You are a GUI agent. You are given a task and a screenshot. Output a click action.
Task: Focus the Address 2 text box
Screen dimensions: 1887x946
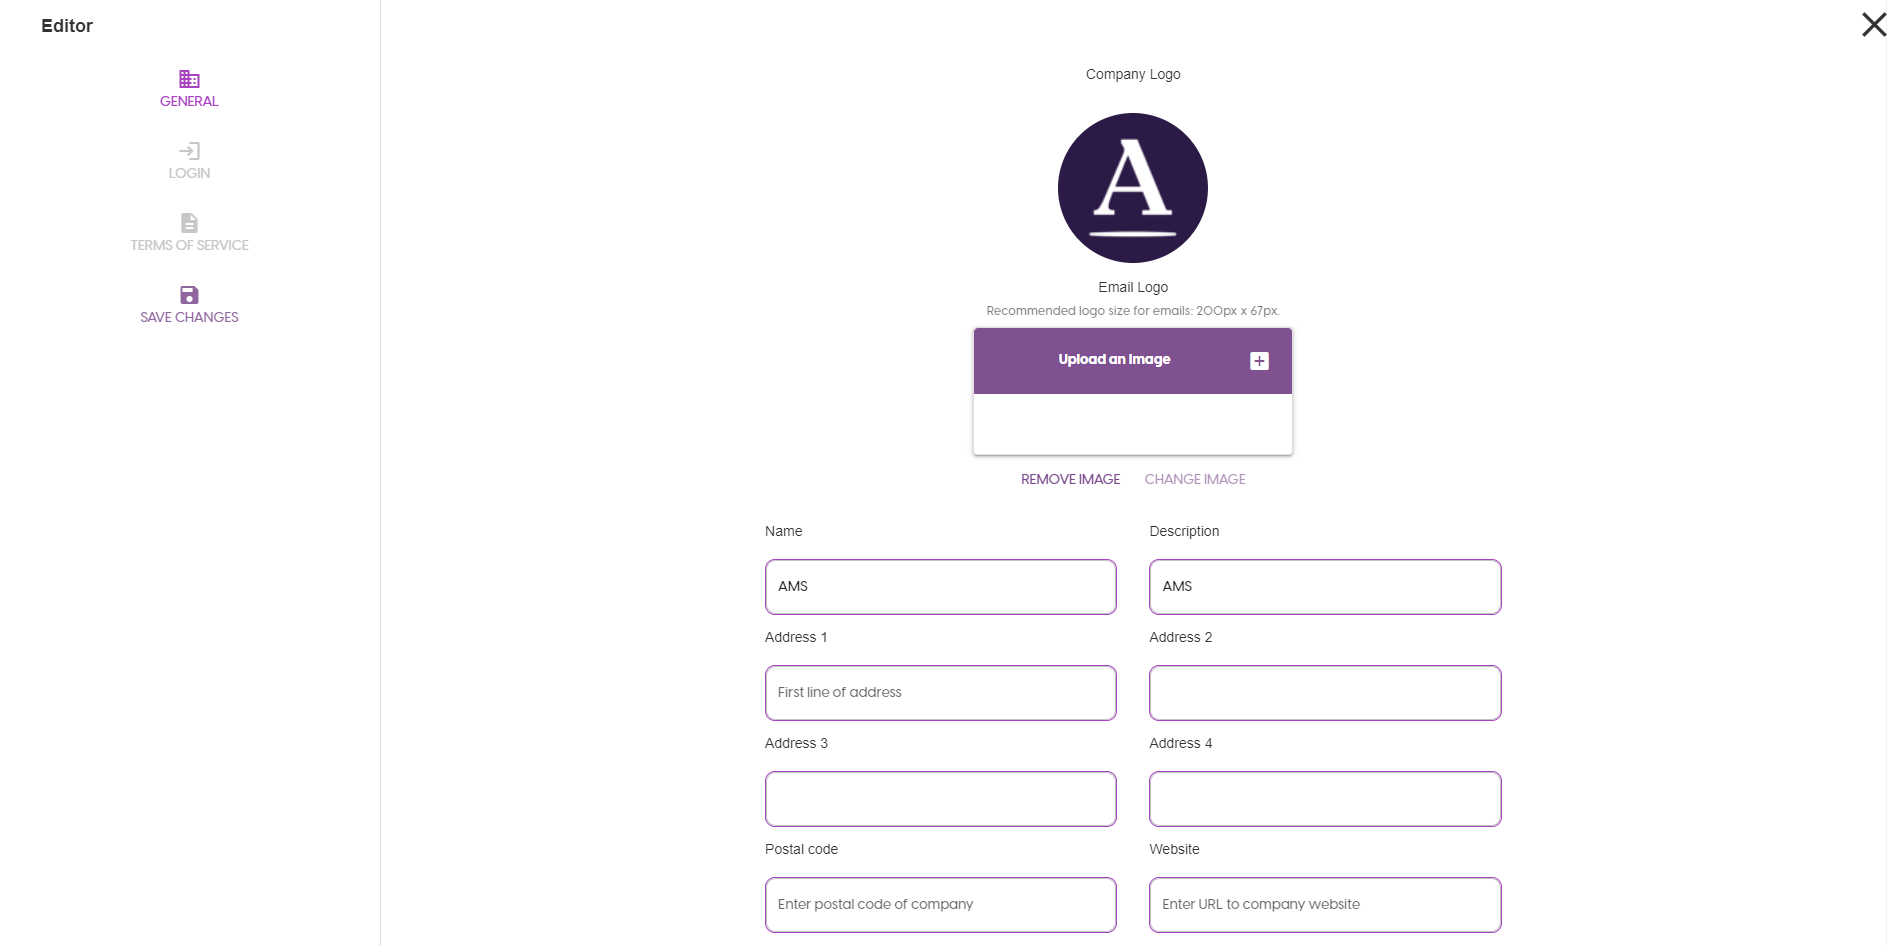click(x=1324, y=693)
